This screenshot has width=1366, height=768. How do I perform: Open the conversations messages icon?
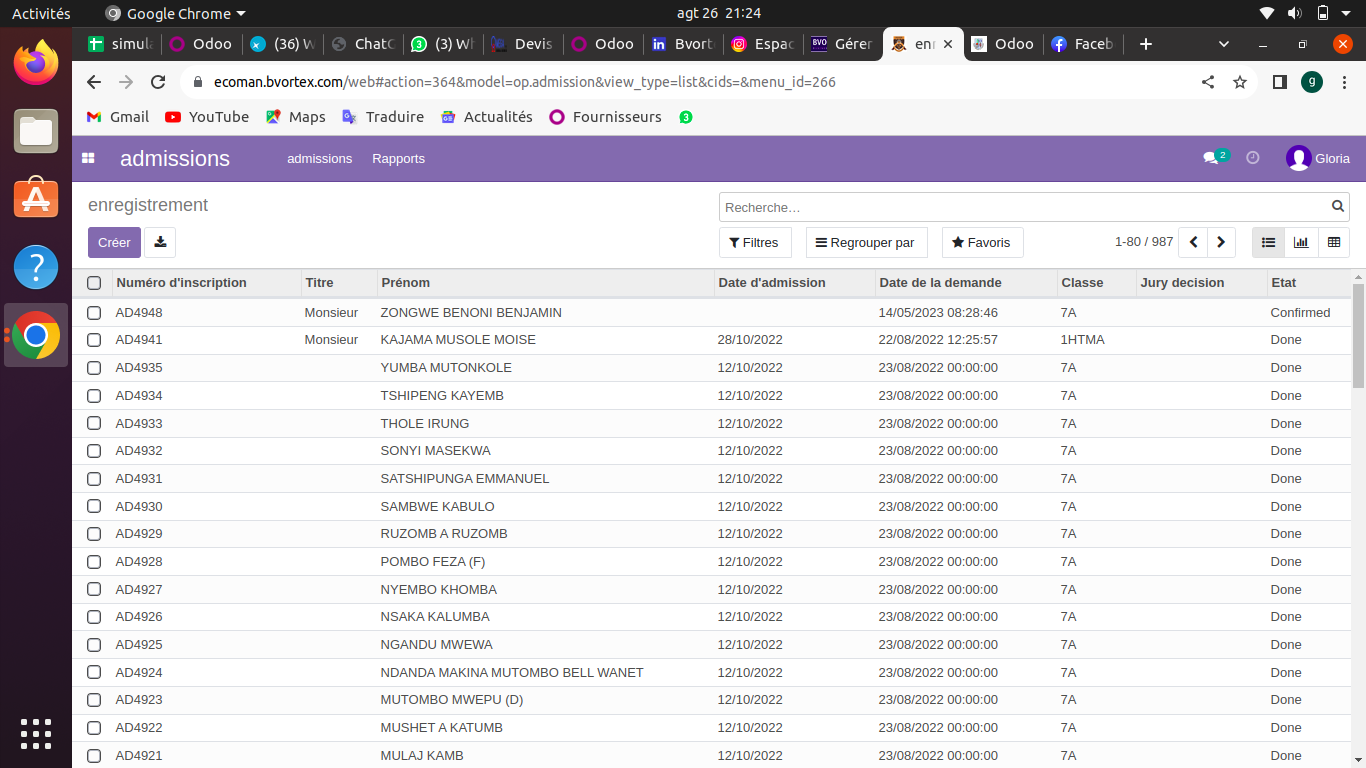point(1211,158)
